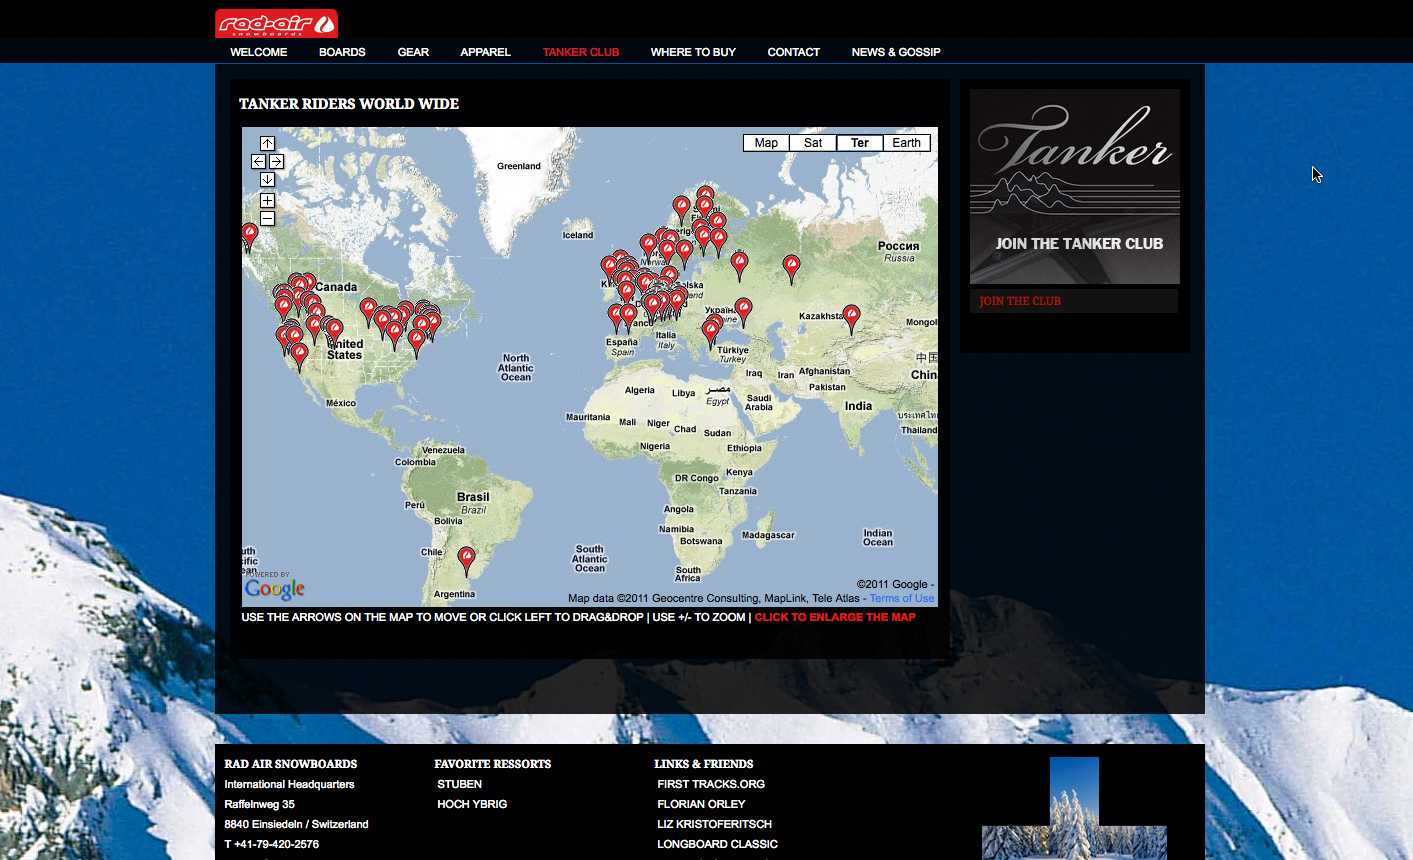The width and height of the screenshot is (1413, 860).
Task: Open the Hoch Ybrig resort link
Action: [472, 804]
